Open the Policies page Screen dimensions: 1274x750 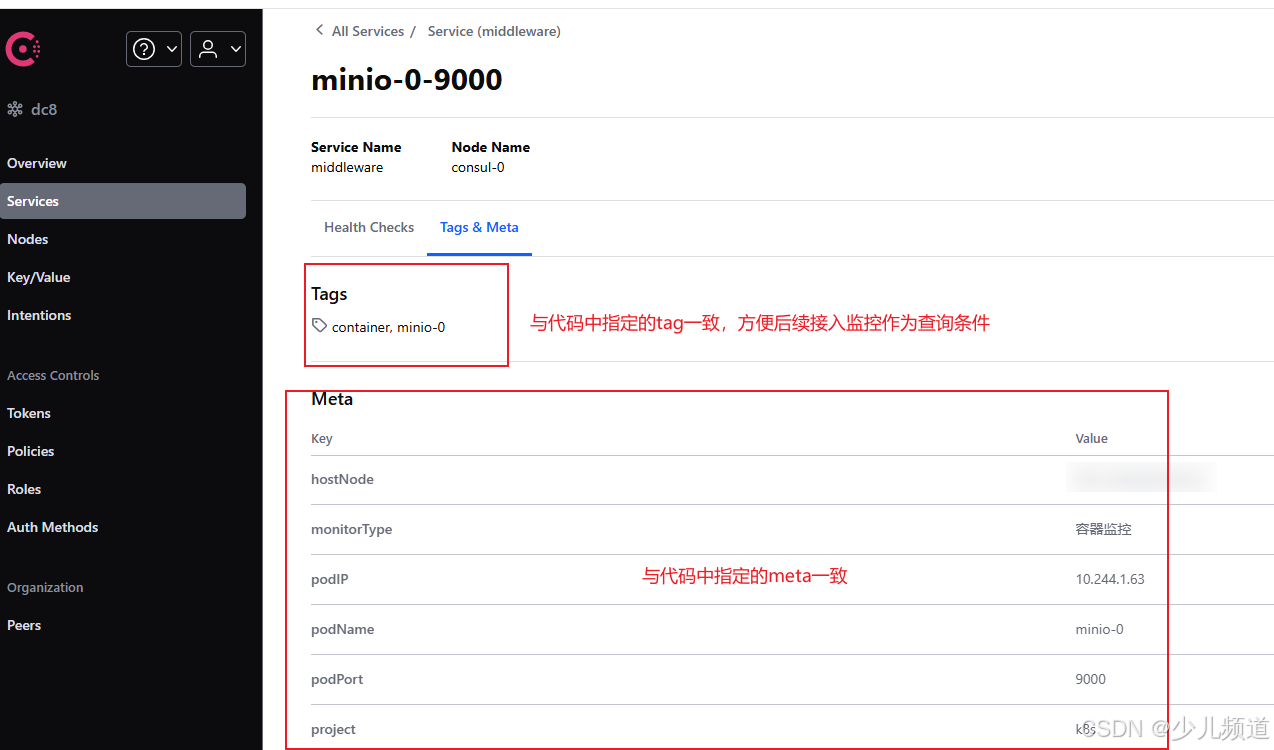31,451
